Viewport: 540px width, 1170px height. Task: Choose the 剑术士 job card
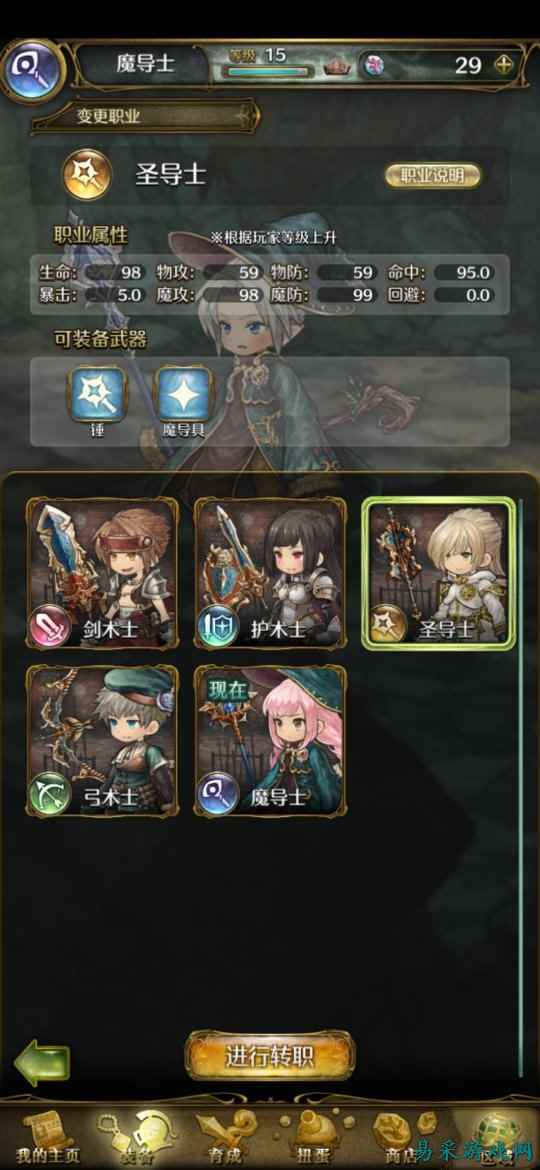pos(103,573)
